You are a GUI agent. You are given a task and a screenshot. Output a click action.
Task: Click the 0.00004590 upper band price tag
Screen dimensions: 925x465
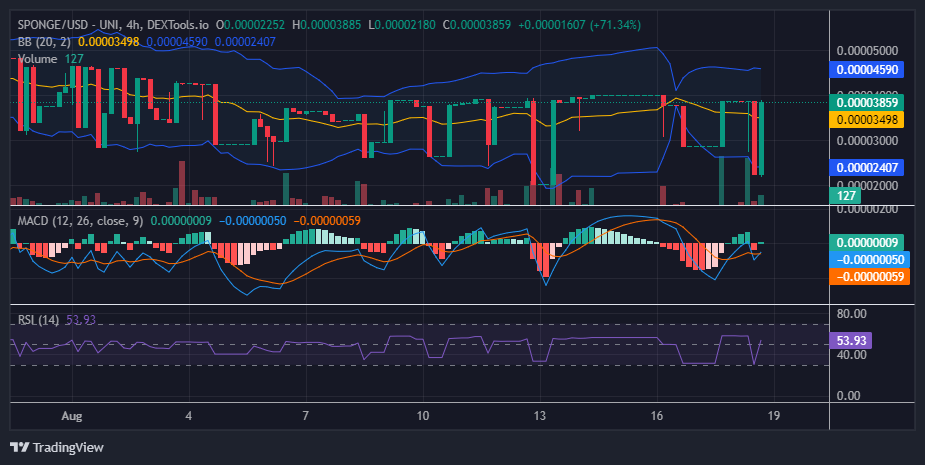867,70
